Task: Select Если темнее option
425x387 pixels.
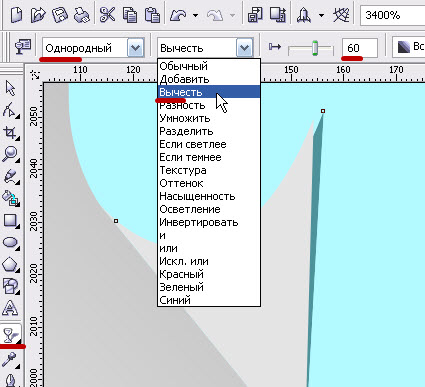Action: 209,157
